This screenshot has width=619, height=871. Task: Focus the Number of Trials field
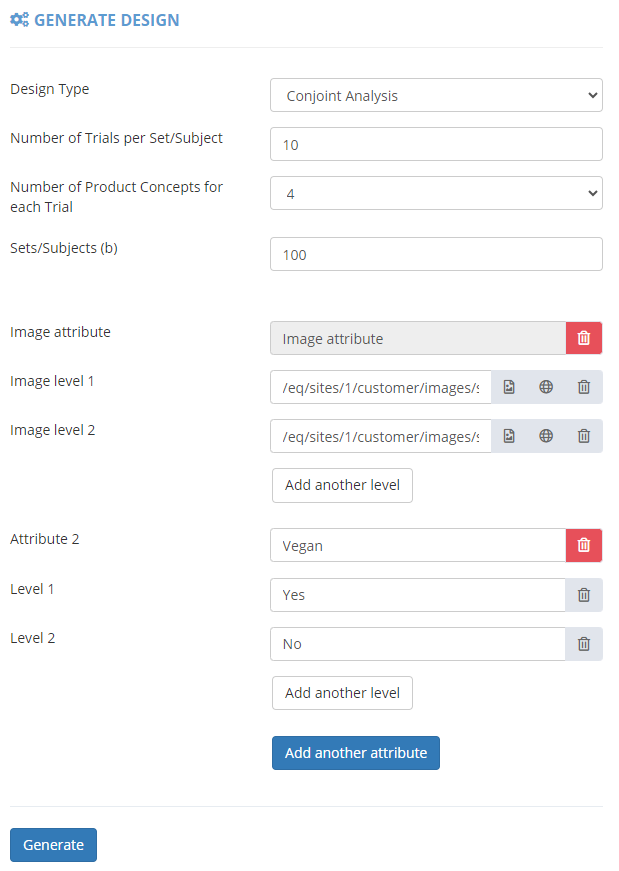pos(436,144)
